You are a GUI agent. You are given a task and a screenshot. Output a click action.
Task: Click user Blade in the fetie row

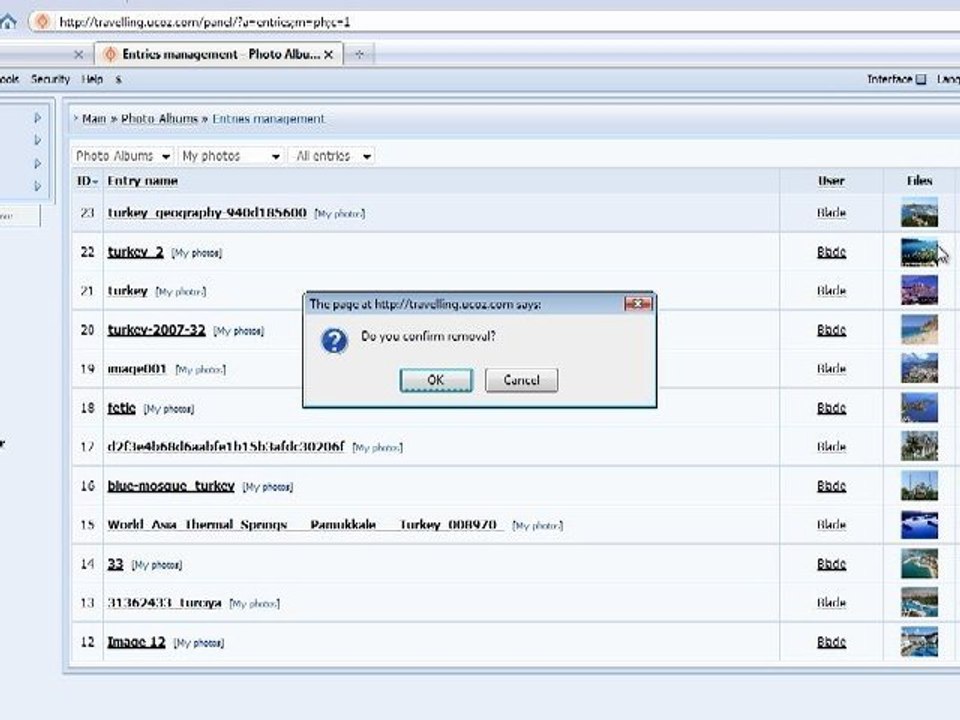pyautogui.click(x=831, y=408)
